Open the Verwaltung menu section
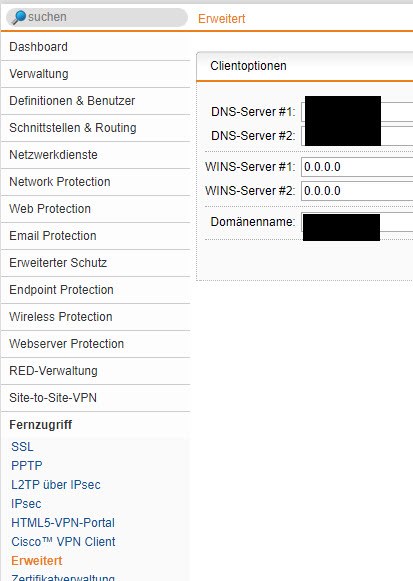This screenshot has width=413, height=581. pyautogui.click(x=96, y=74)
